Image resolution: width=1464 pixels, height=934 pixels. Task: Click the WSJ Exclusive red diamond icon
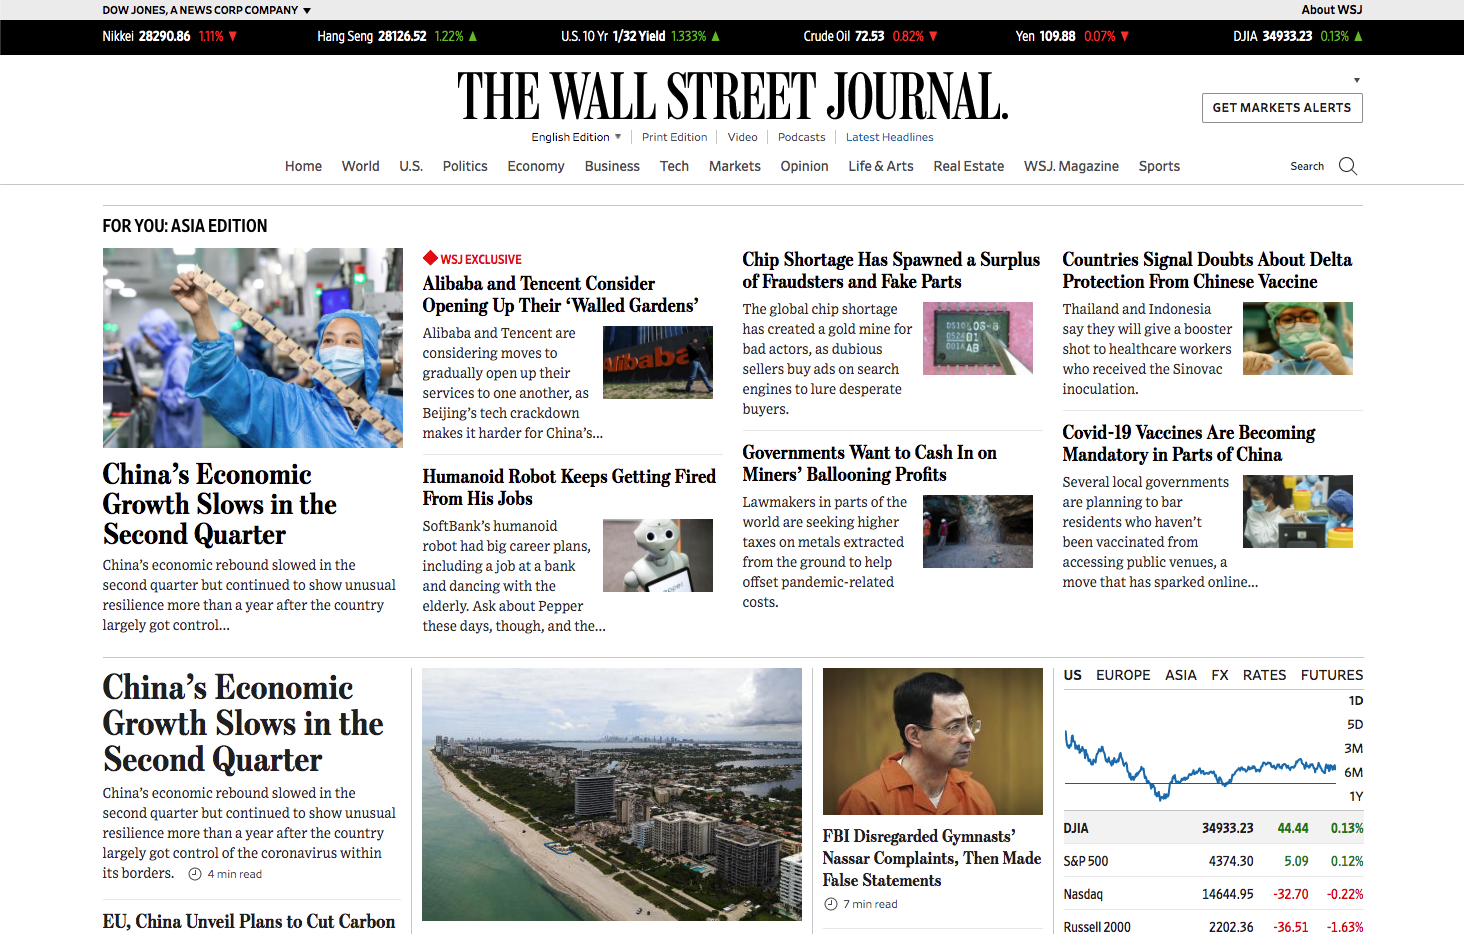tap(430, 258)
